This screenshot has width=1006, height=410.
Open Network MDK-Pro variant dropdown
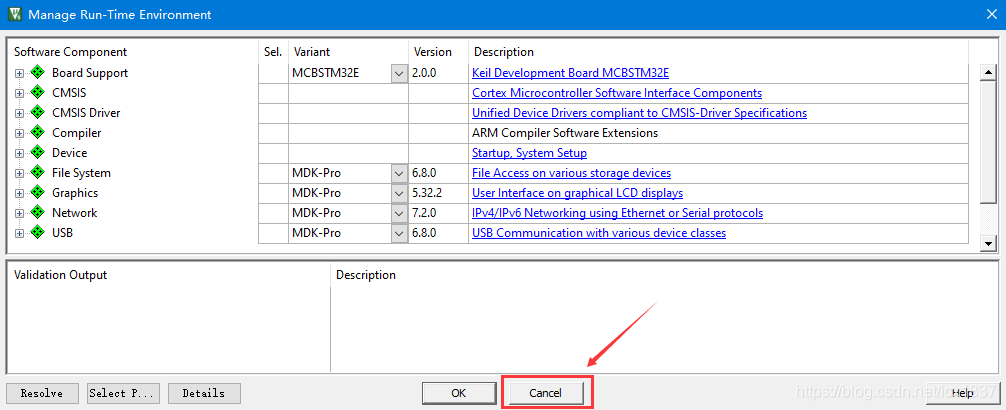coord(399,213)
